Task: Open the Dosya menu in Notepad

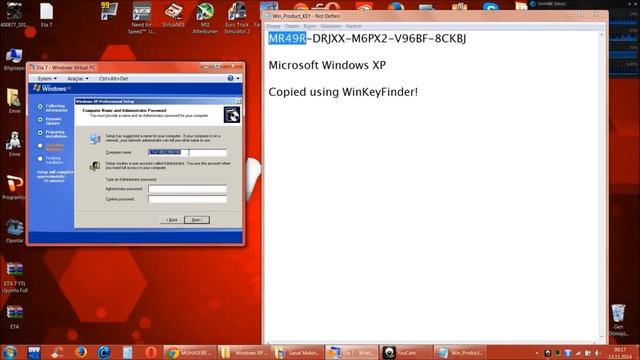Action: click(273, 26)
